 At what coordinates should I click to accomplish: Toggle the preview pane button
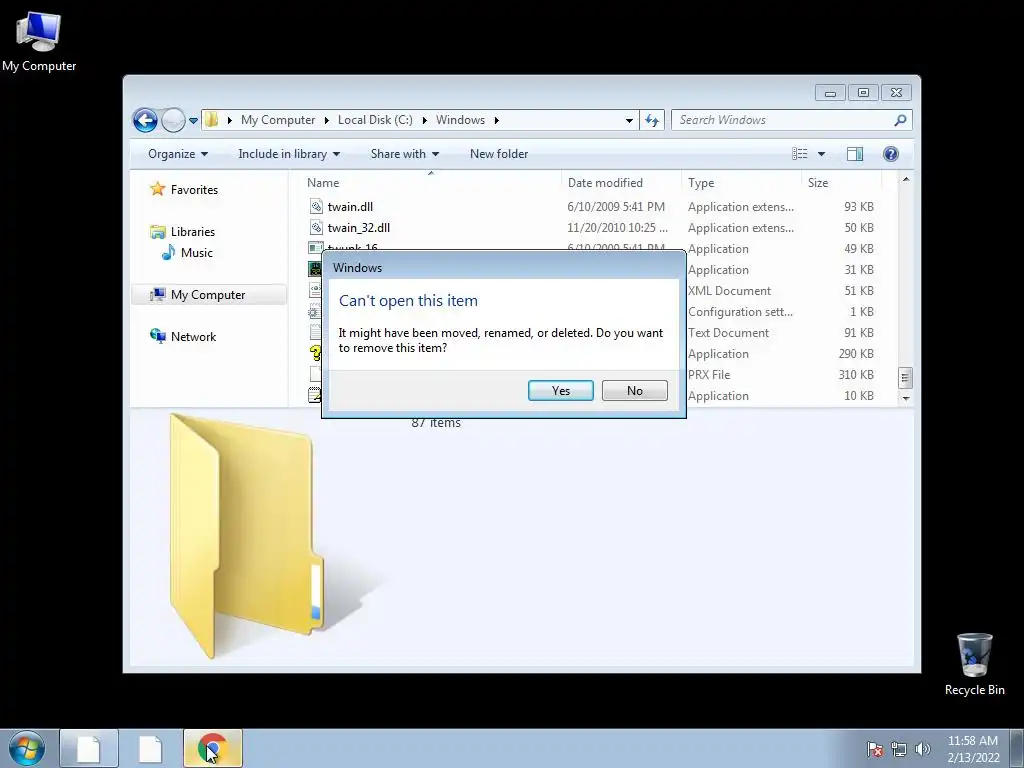pyautogui.click(x=855, y=154)
